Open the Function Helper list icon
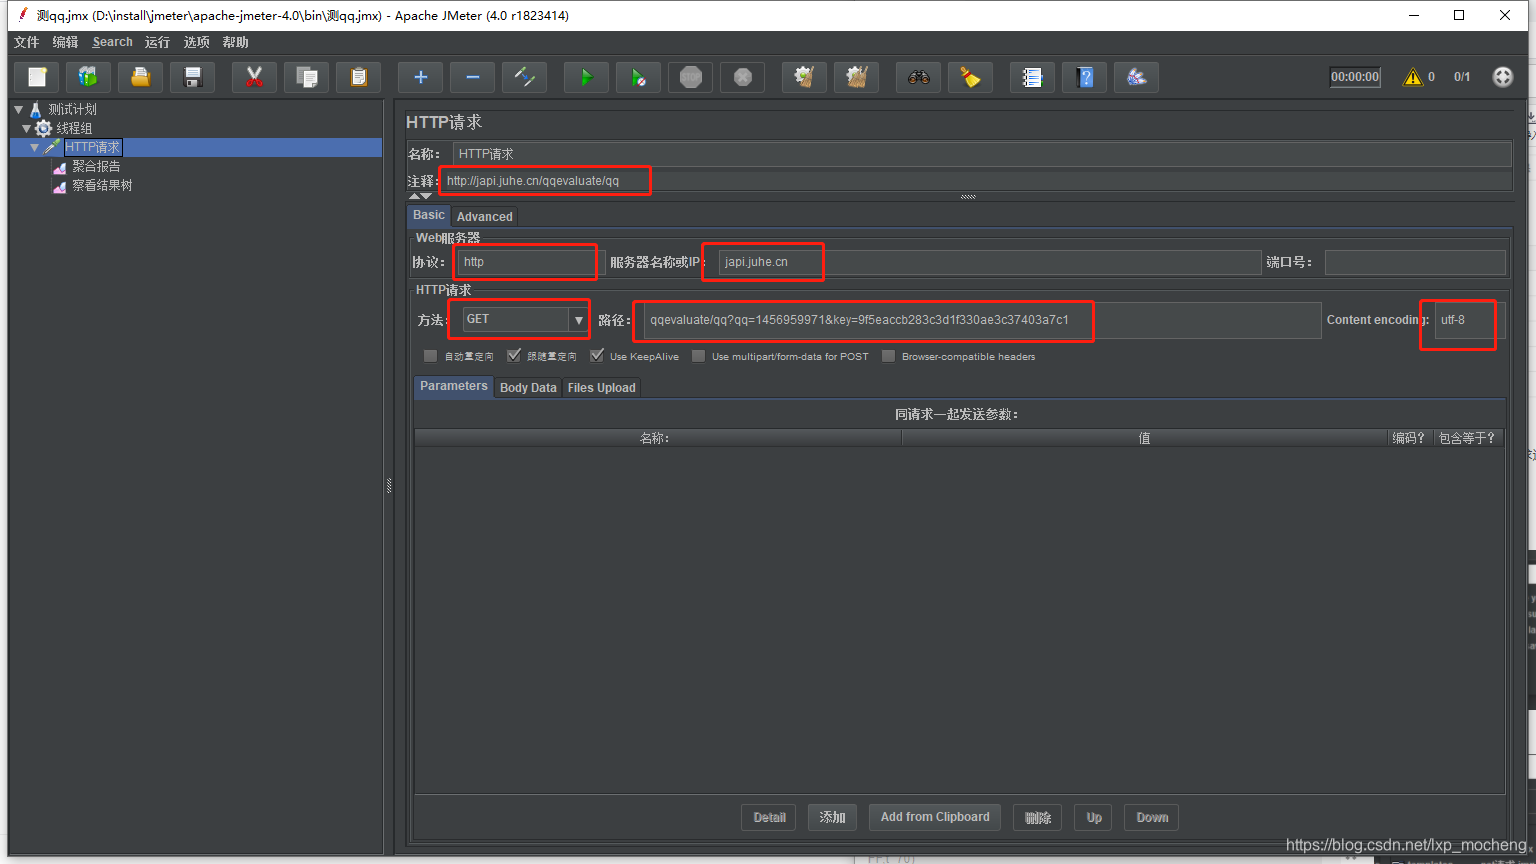Viewport: 1536px width, 864px height. (x=1032, y=77)
